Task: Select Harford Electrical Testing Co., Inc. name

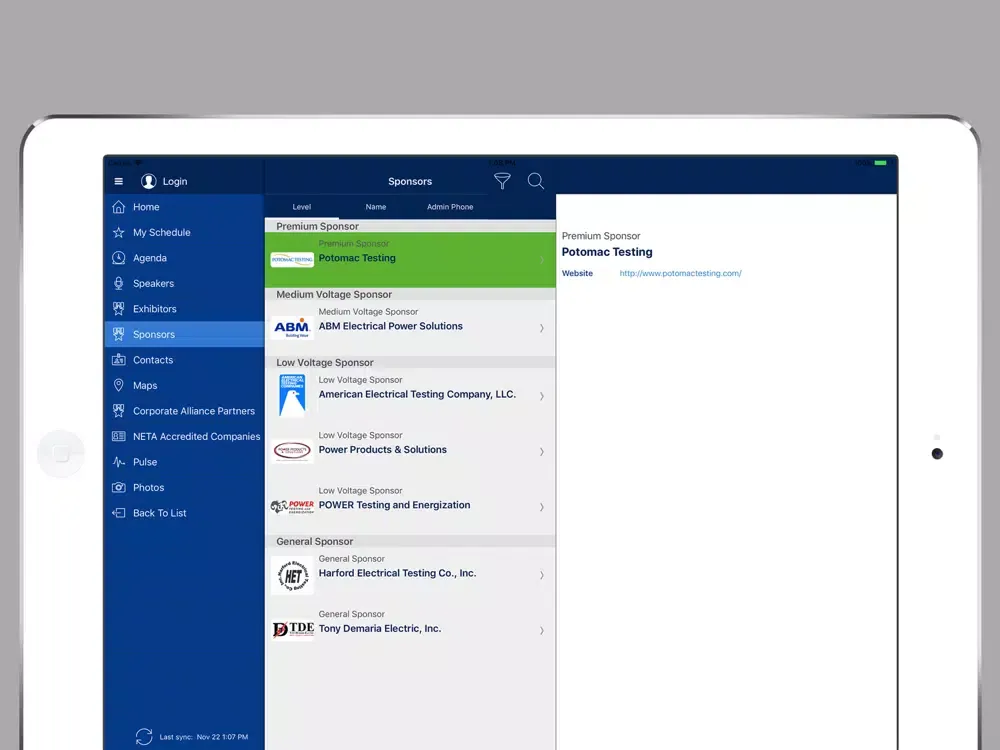Action: 397,573
